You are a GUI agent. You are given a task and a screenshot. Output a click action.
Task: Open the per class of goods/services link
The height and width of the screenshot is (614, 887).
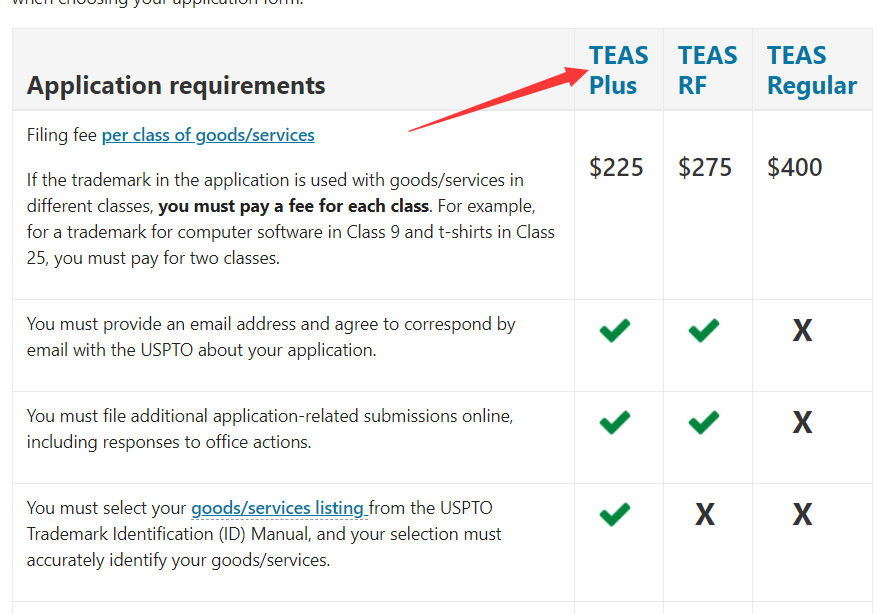[x=208, y=135]
